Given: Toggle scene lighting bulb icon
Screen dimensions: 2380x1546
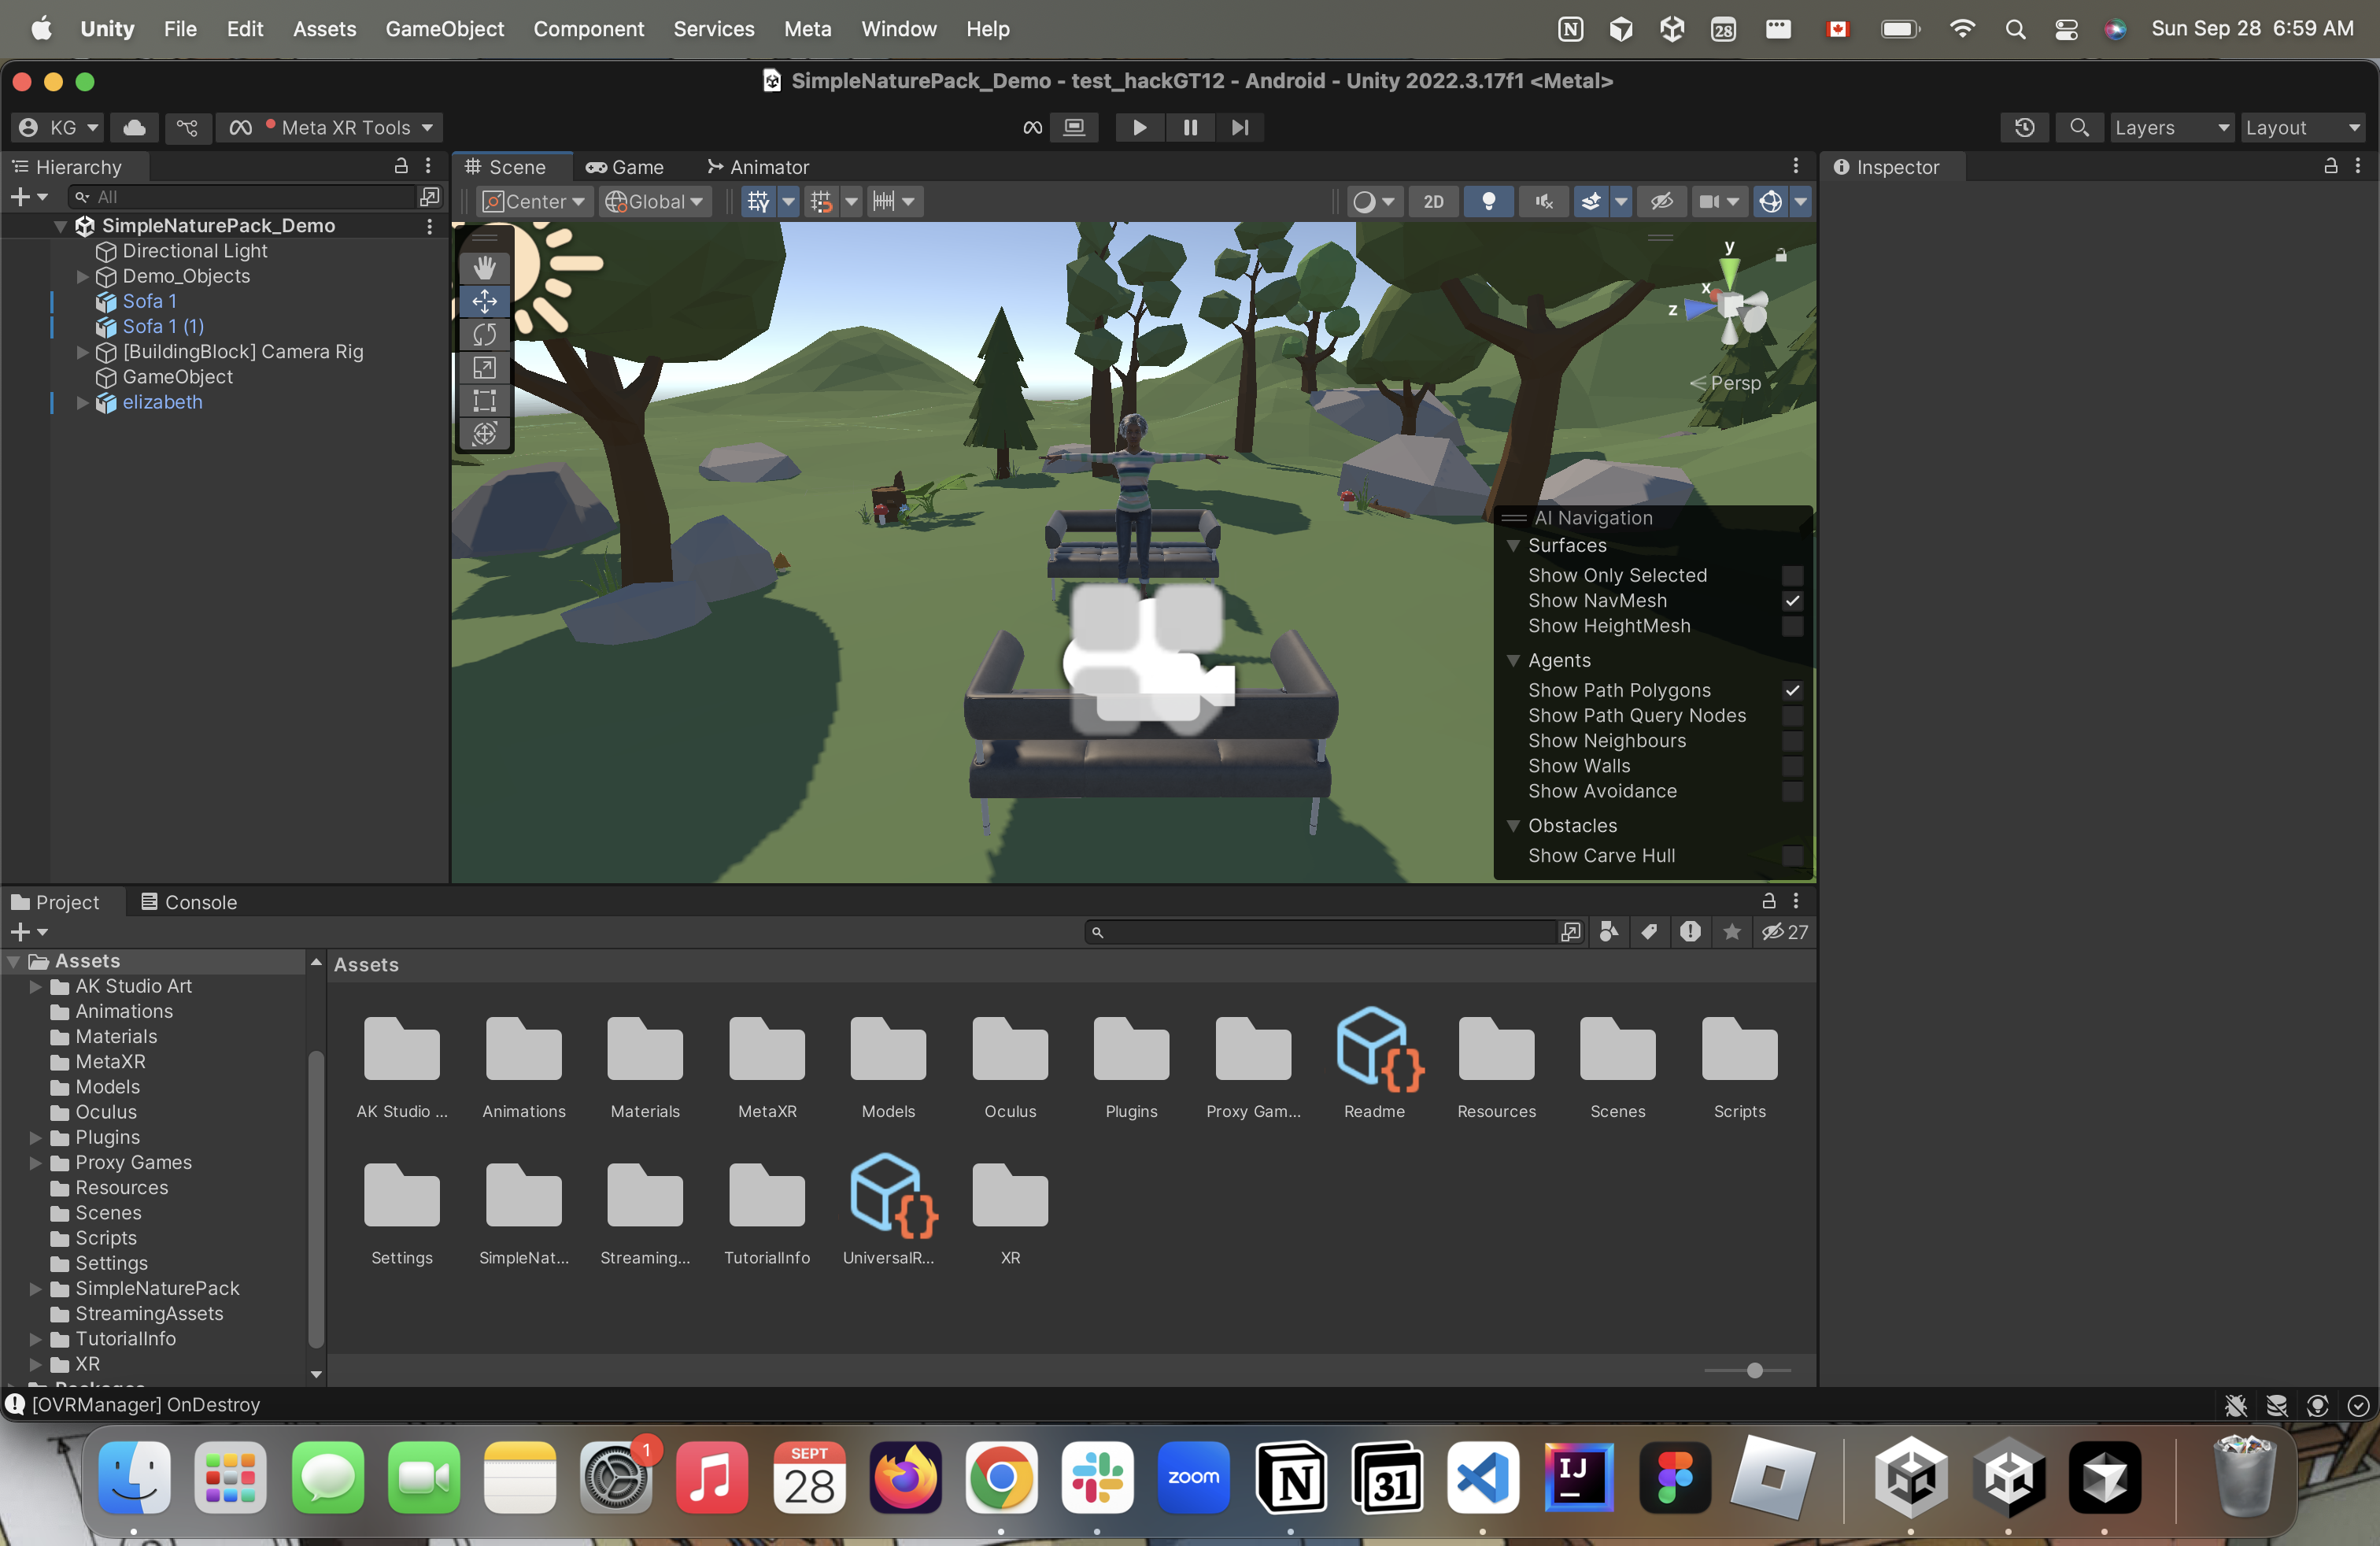Looking at the screenshot, I should tap(1488, 201).
